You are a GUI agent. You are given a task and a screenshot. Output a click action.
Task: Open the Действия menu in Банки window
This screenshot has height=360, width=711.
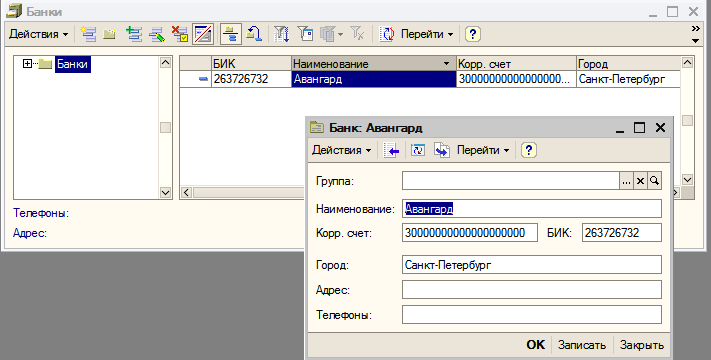pyautogui.click(x=39, y=34)
